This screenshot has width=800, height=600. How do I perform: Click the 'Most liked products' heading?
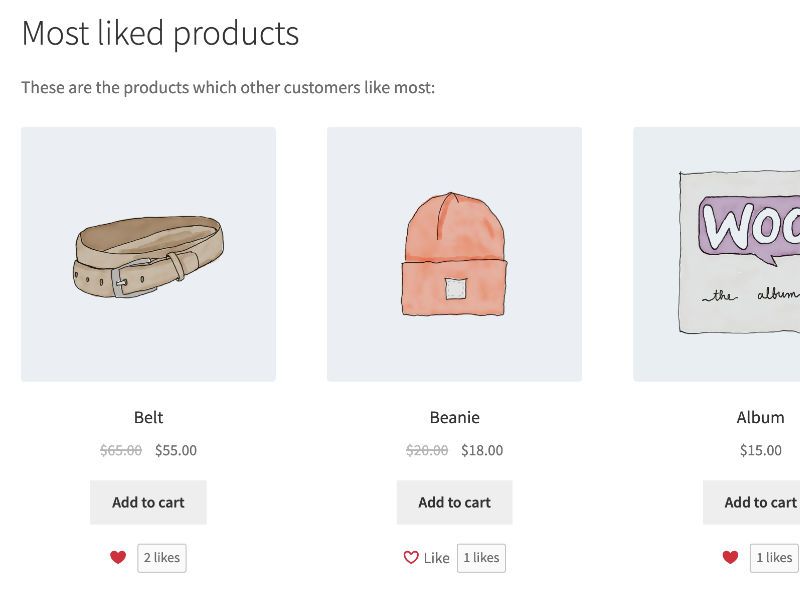(x=160, y=33)
